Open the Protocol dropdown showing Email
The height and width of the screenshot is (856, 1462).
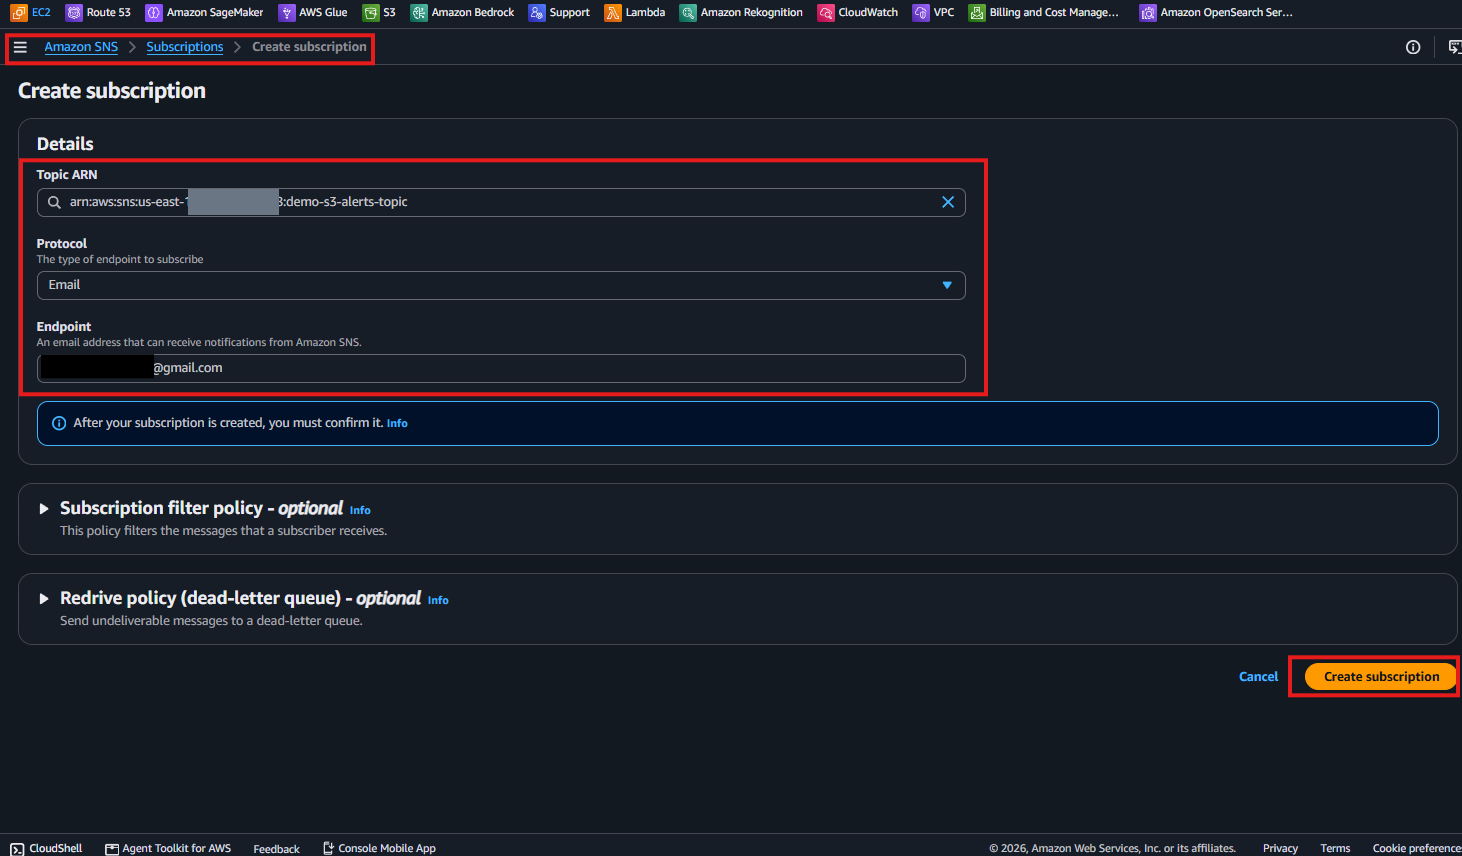tap(501, 285)
